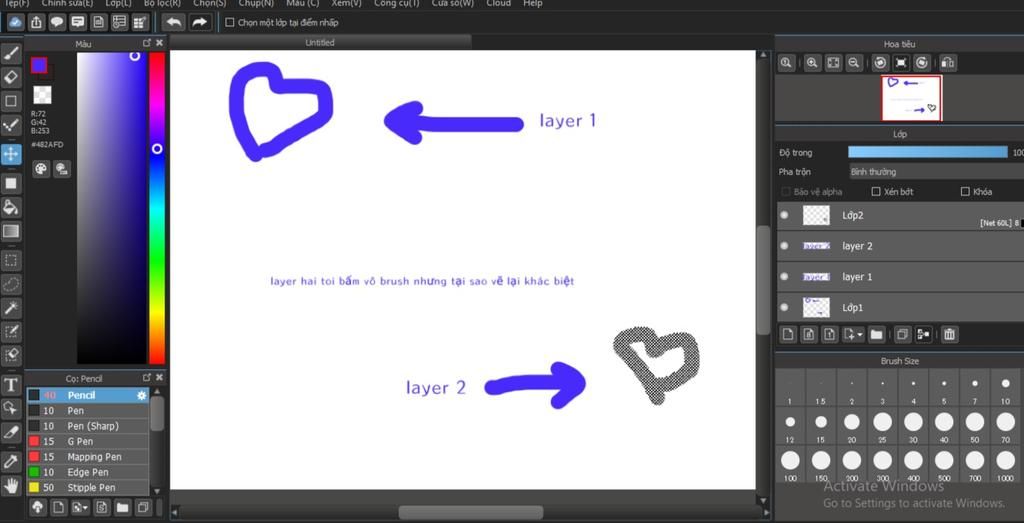Select the Brush tool in left toolbar
This screenshot has width=1024, height=523.
point(11,54)
